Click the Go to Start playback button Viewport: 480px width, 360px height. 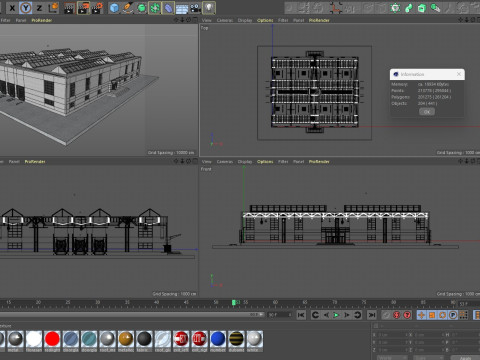pos(301,315)
